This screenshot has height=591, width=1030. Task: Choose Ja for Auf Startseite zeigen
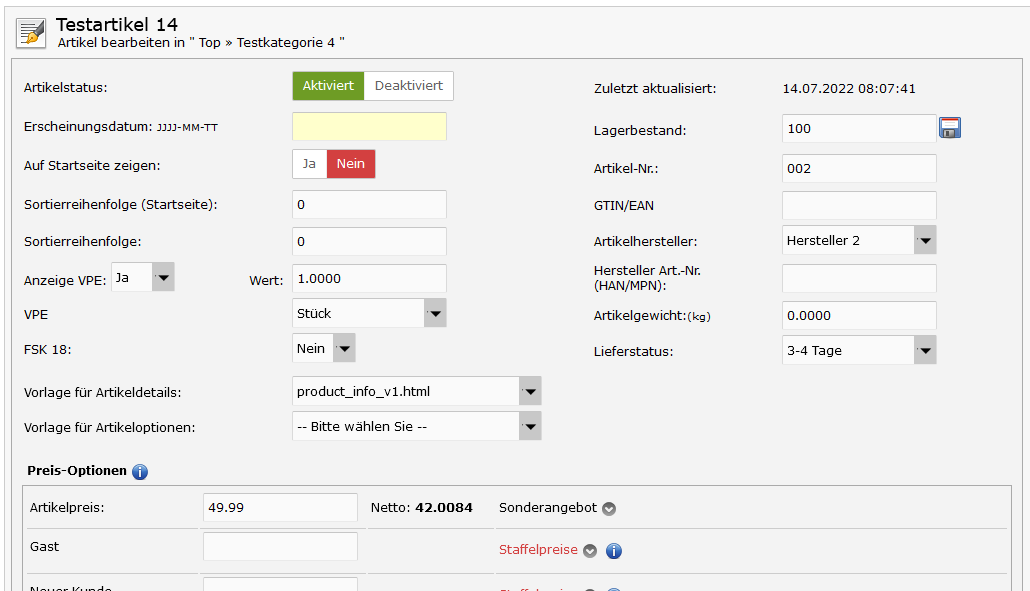pyautogui.click(x=310, y=164)
